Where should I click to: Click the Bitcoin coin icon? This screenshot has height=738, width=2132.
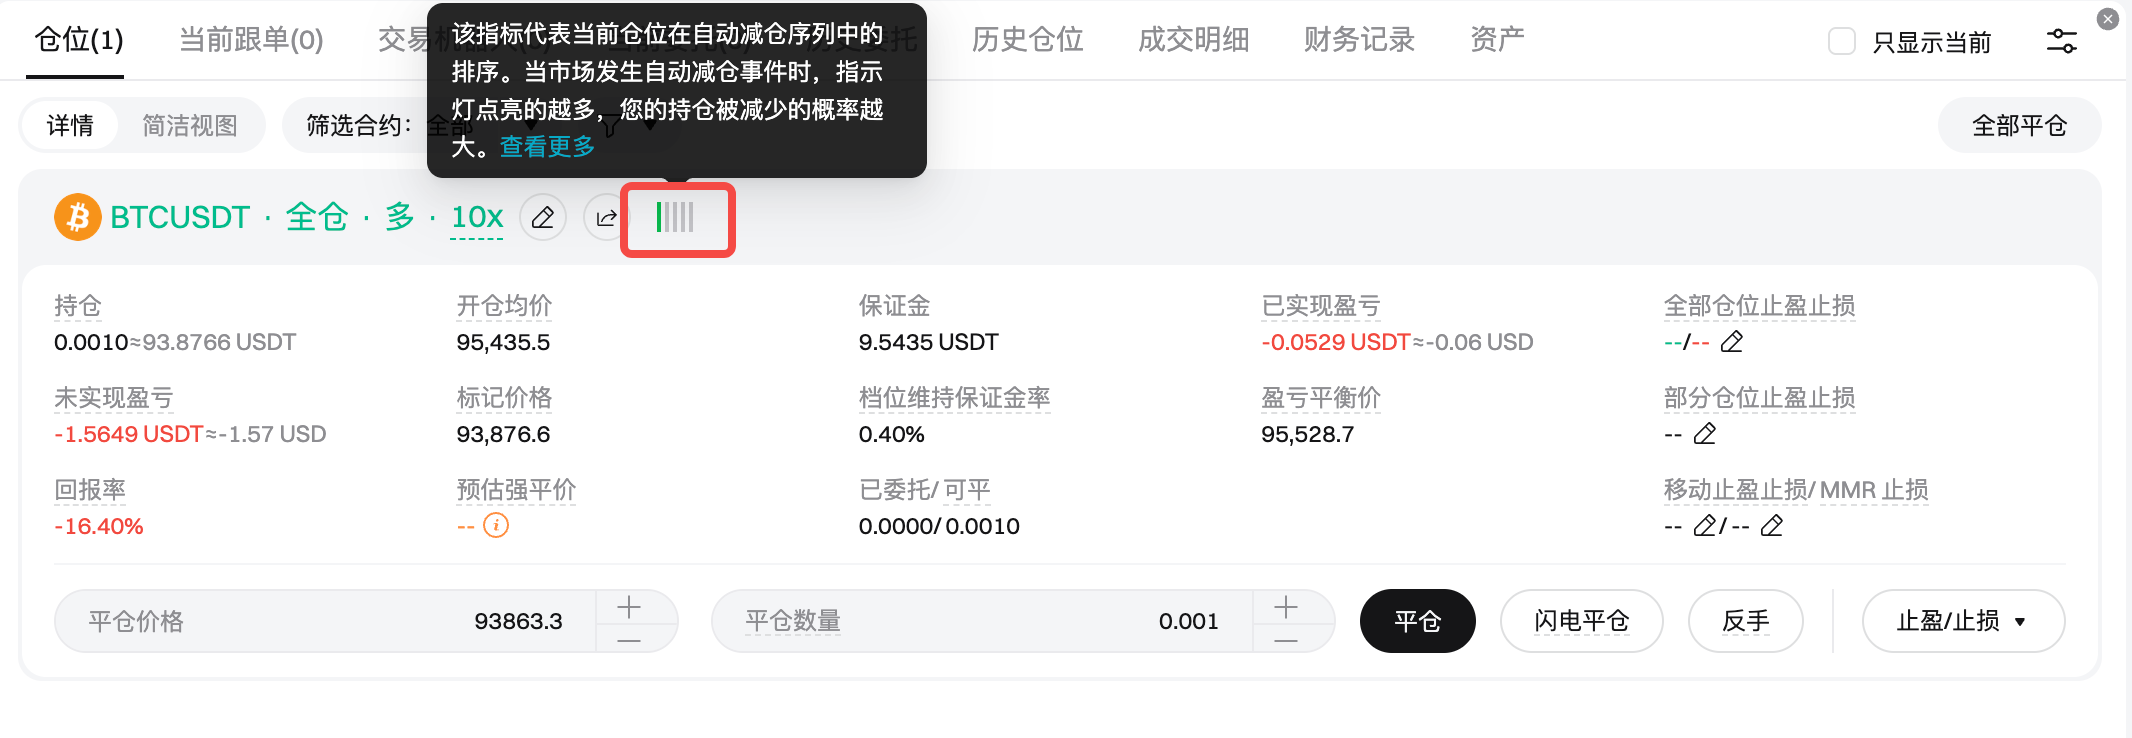(78, 217)
